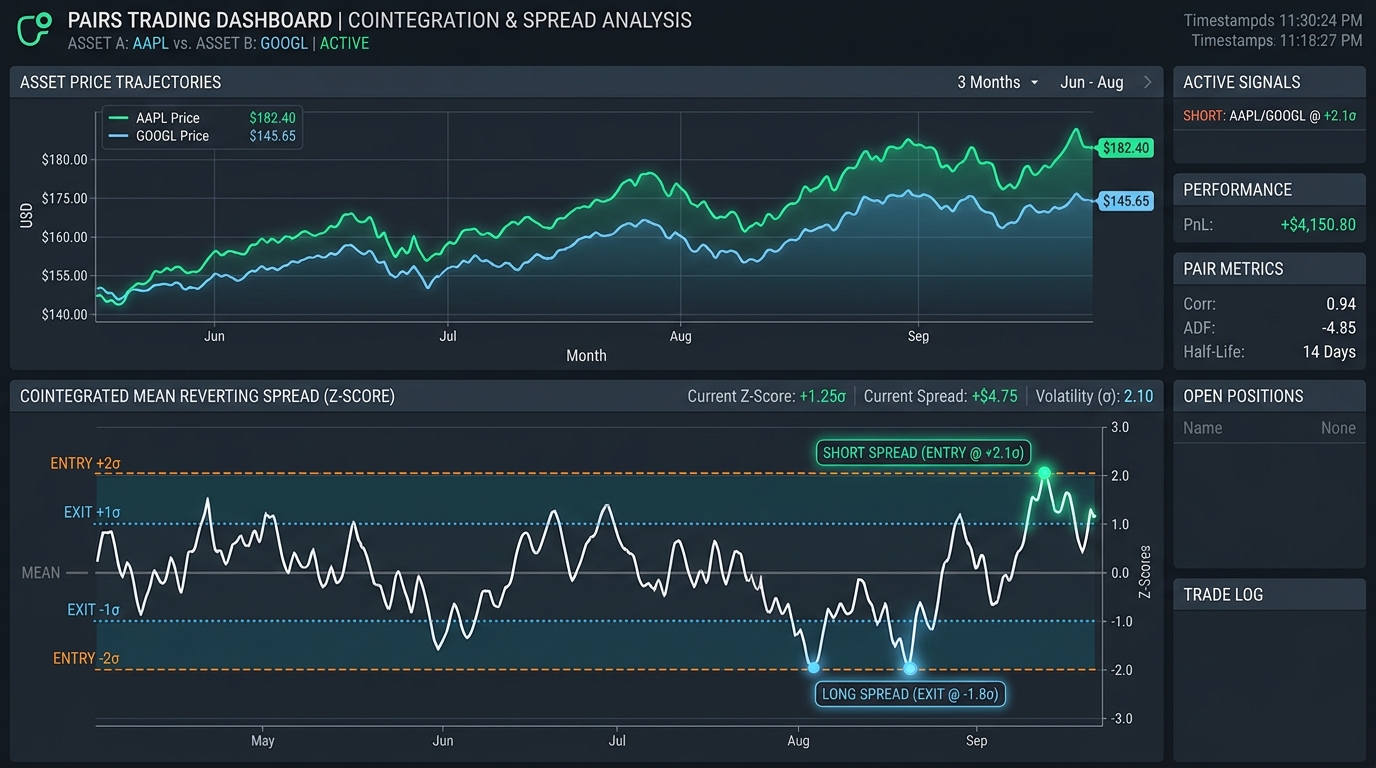Click the EXIT -1σ threshold label

click(x=94, y=610)
